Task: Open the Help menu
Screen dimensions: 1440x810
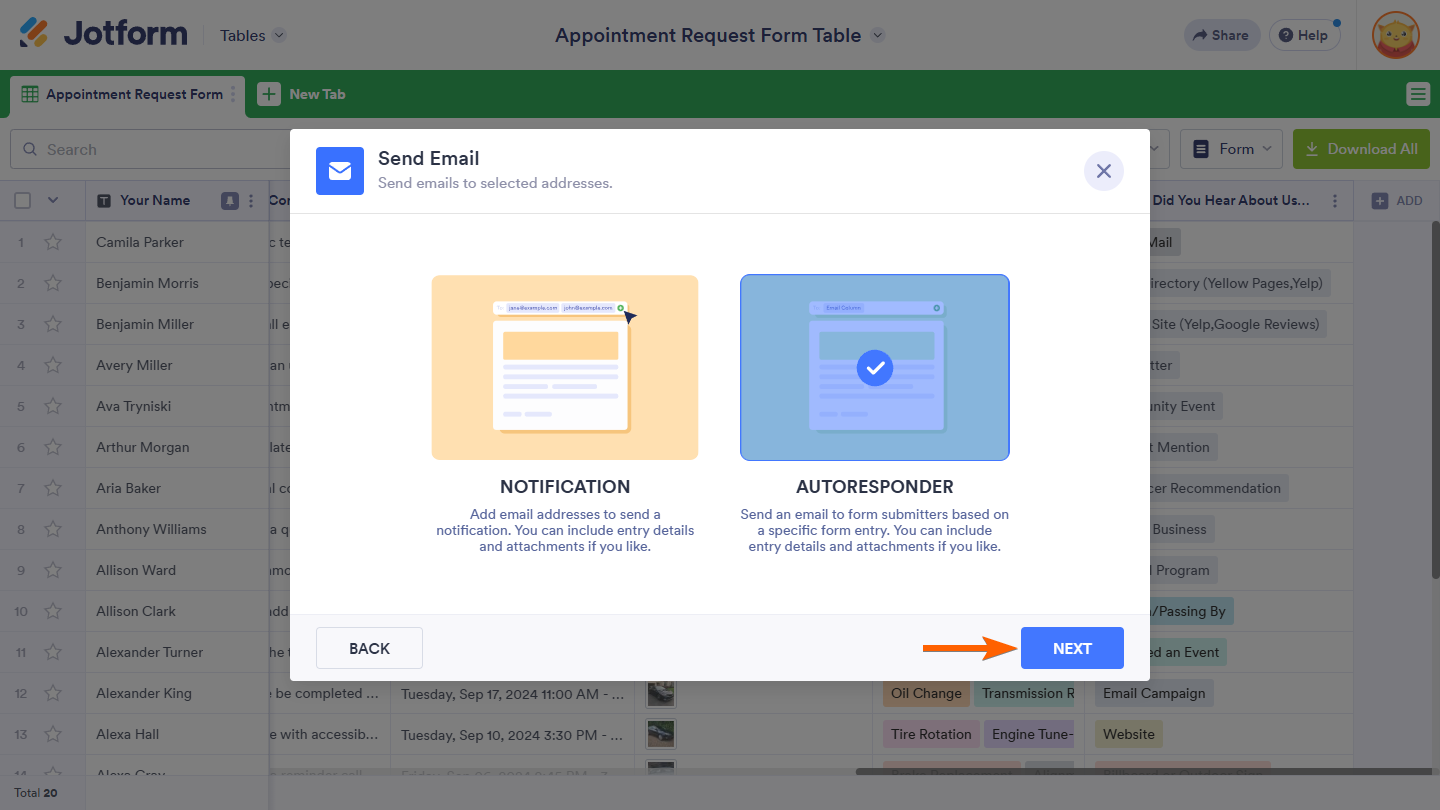Action: (1304, 35)
